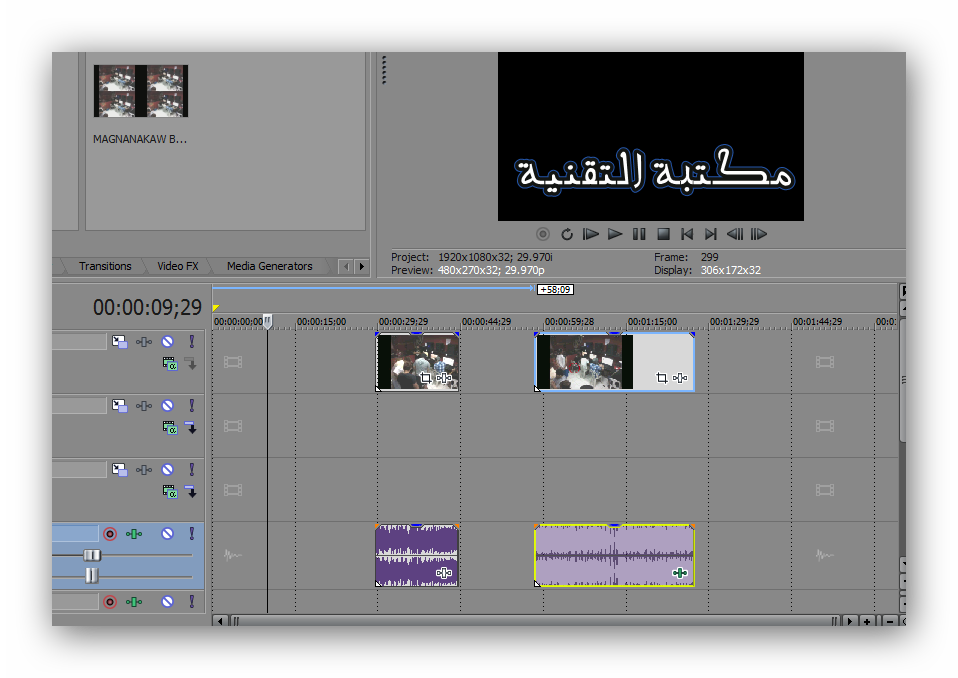This screenshot has height=678, width=958.
Task: Open automation settings on the first video track
Action: [144, 342]
